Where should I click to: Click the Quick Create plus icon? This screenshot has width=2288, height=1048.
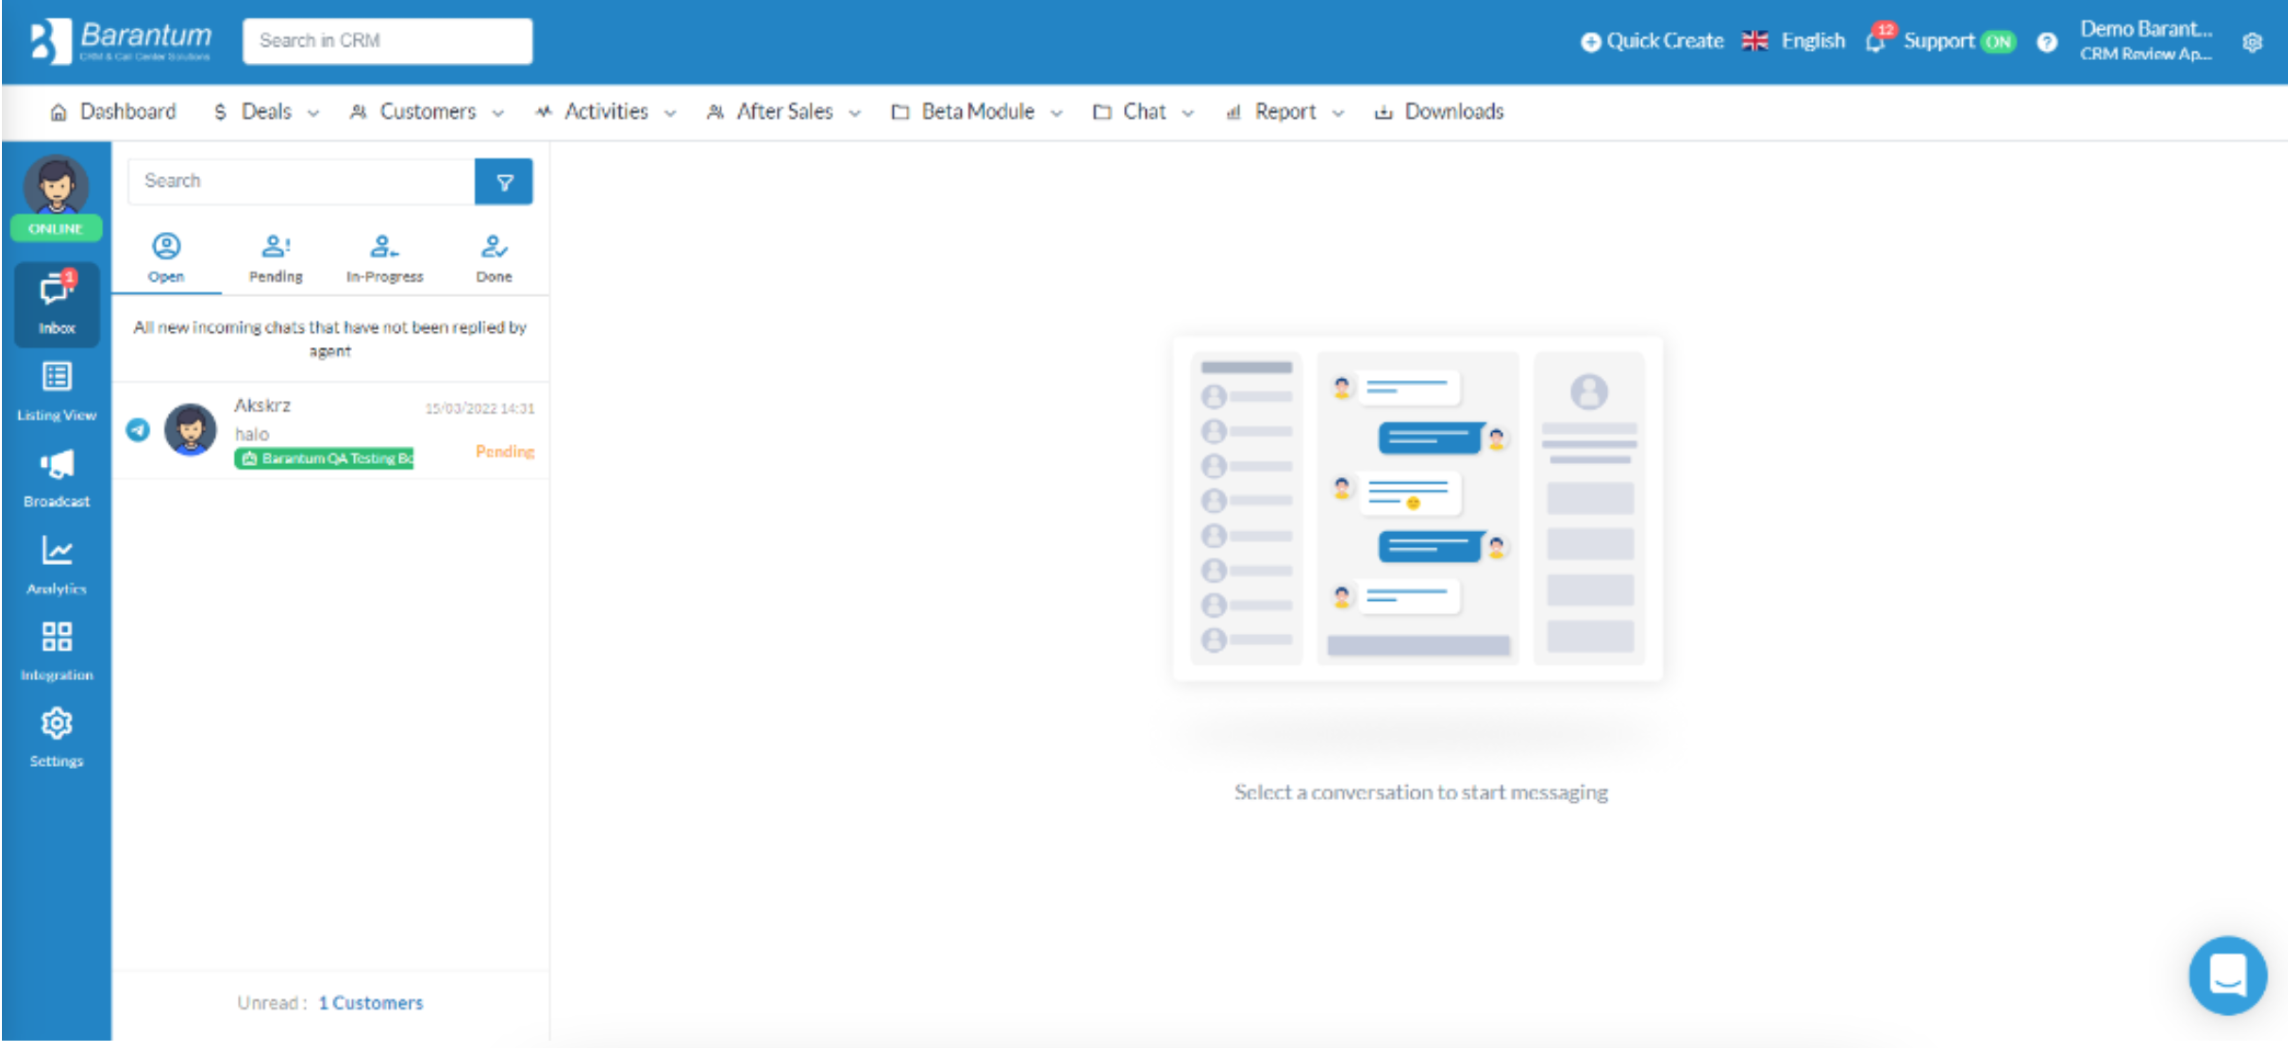tap(1590, 42)
